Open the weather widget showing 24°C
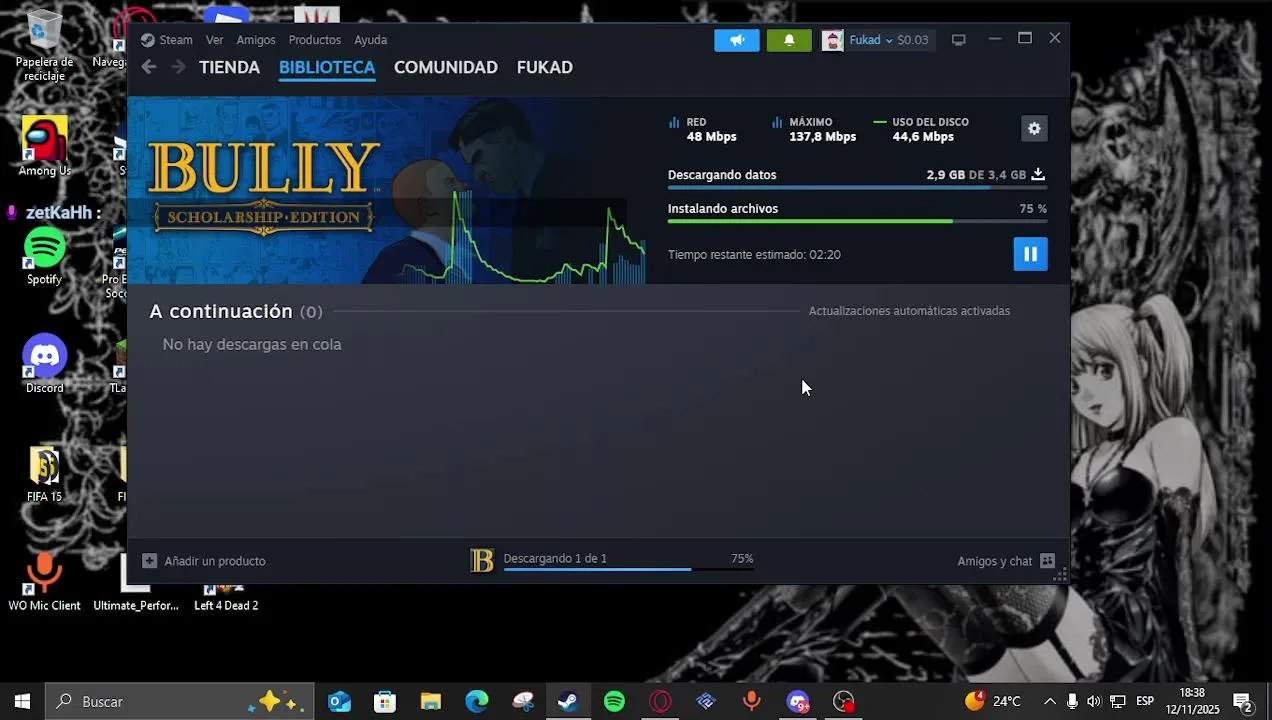 click(993, 702)
